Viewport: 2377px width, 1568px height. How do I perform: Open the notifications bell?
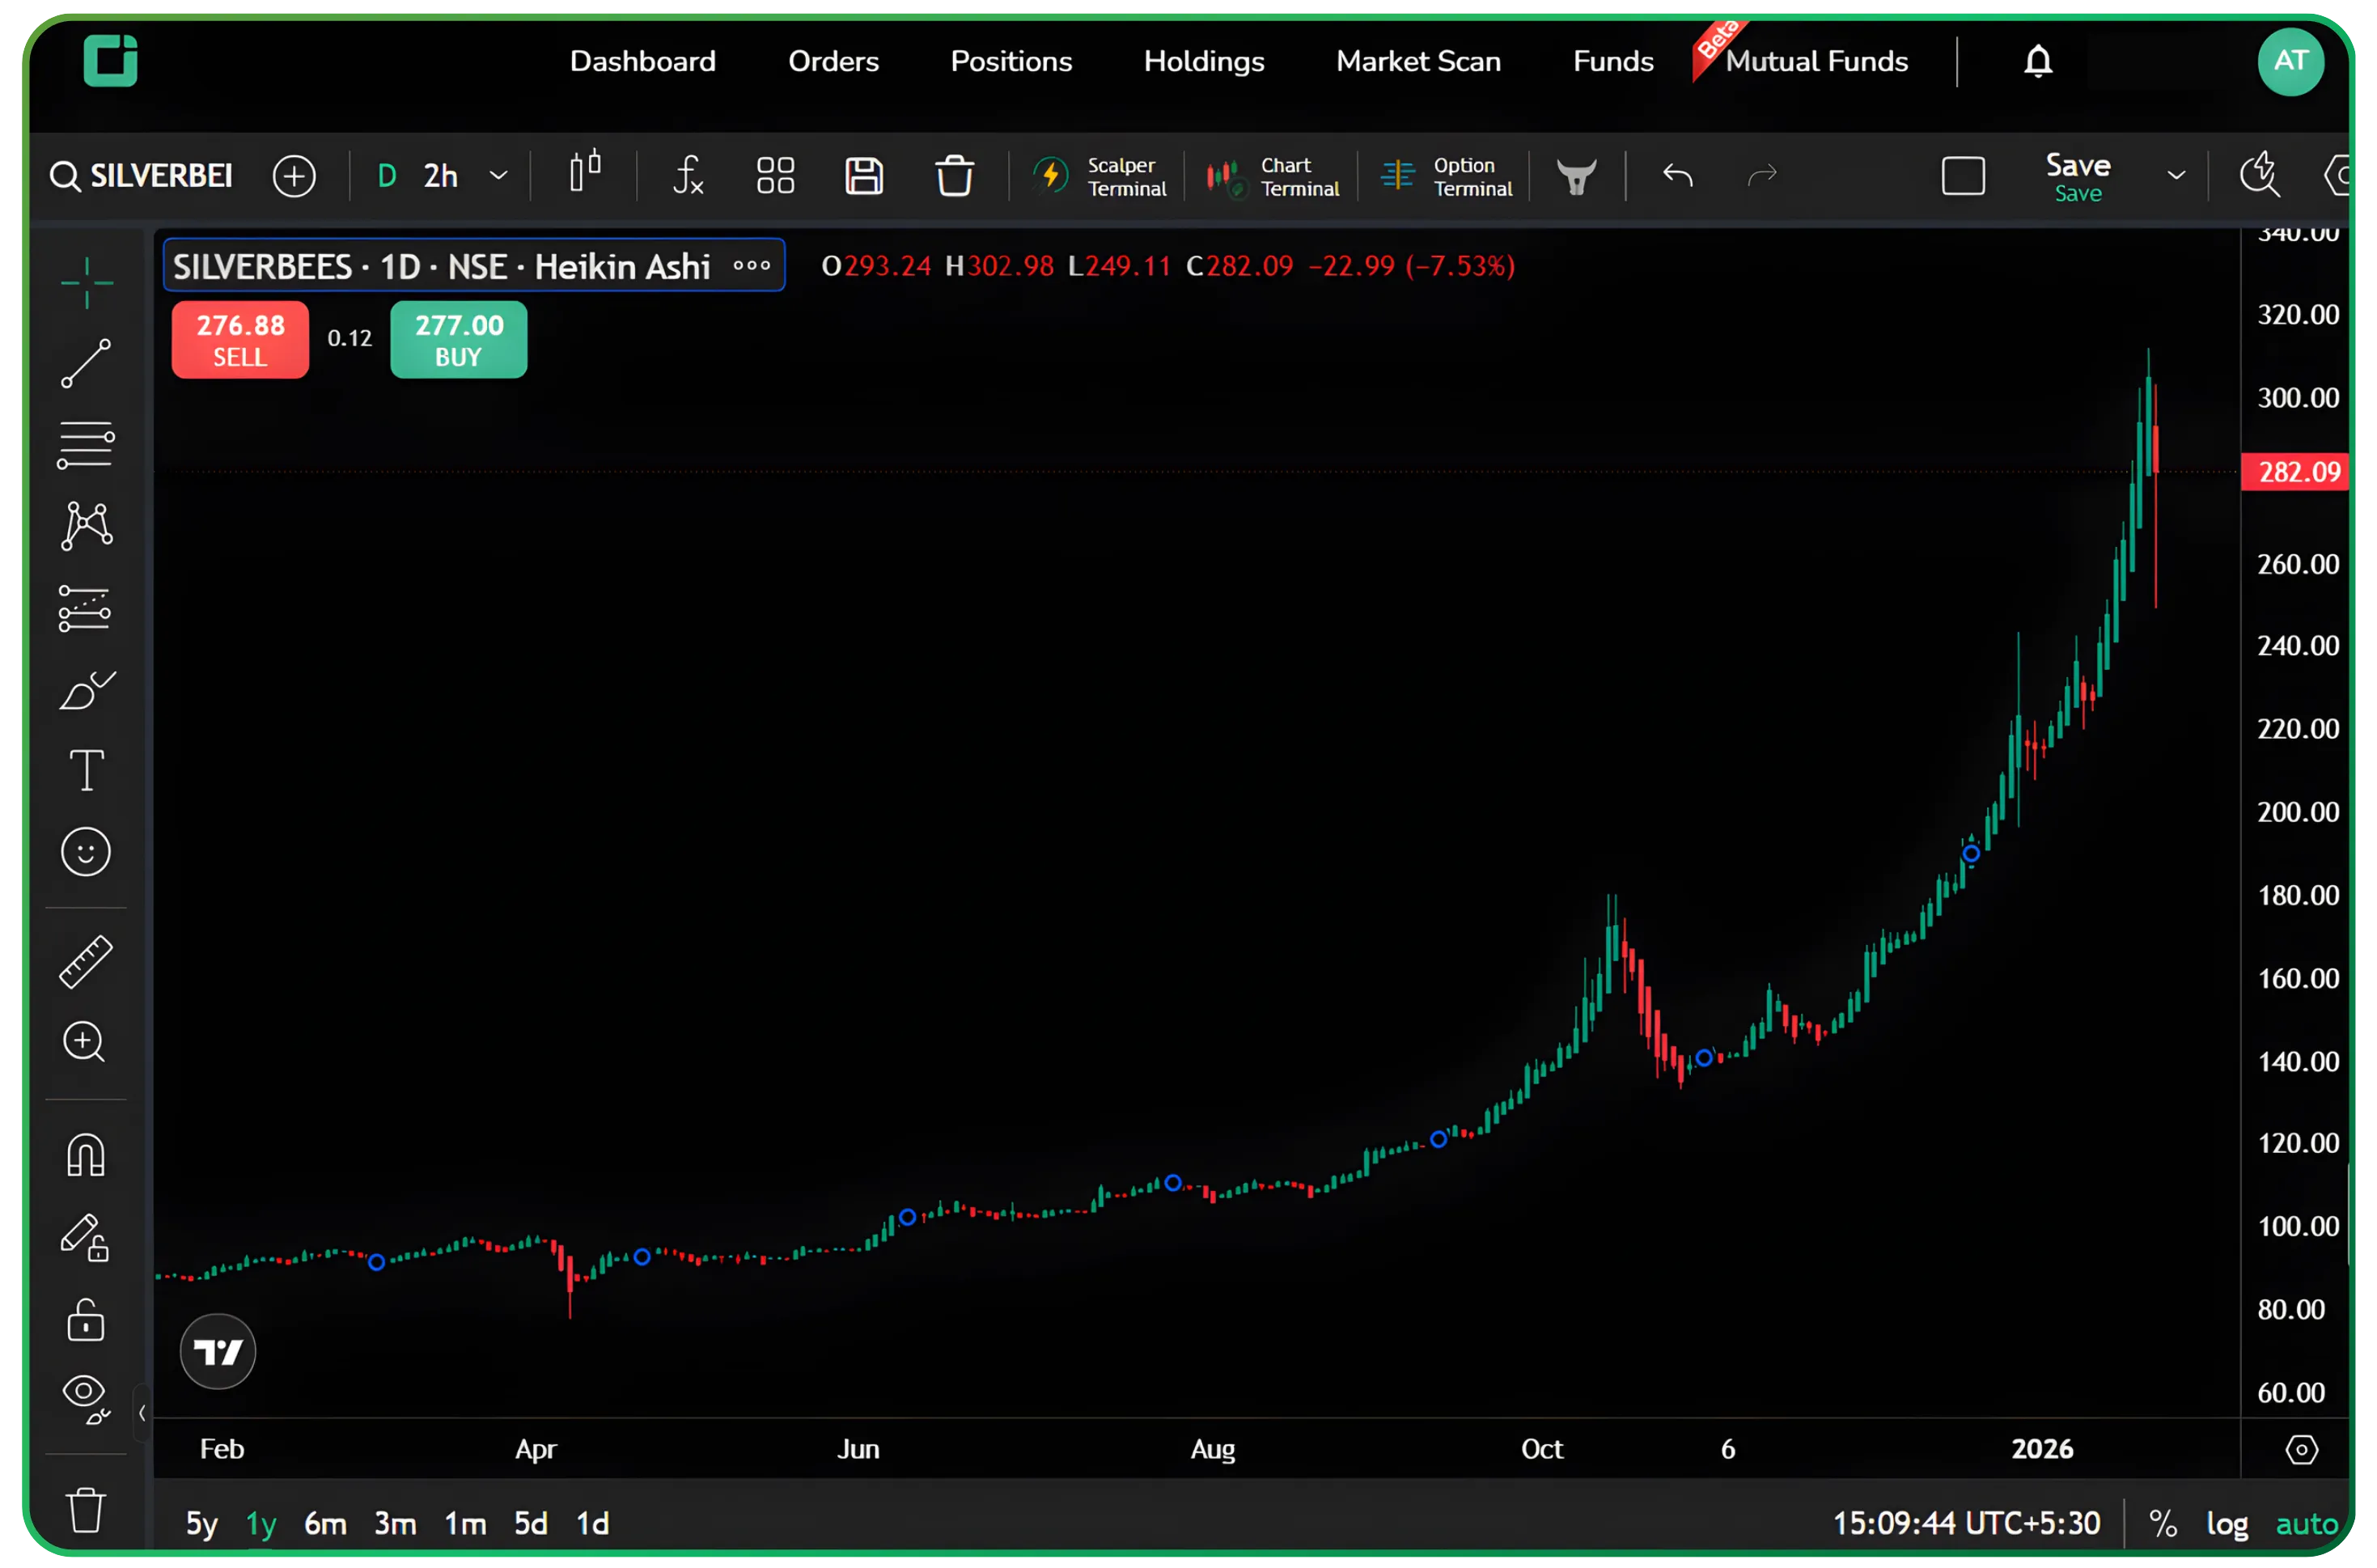pyautogui.click(x=2037, y=62)
